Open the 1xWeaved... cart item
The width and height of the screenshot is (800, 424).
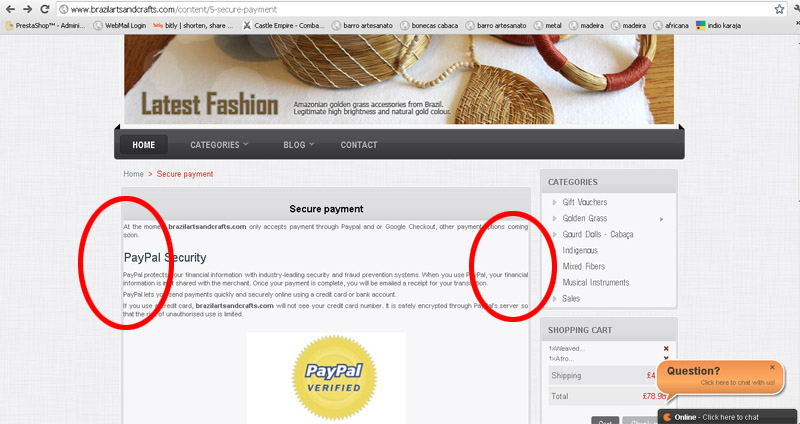(567, 348)
